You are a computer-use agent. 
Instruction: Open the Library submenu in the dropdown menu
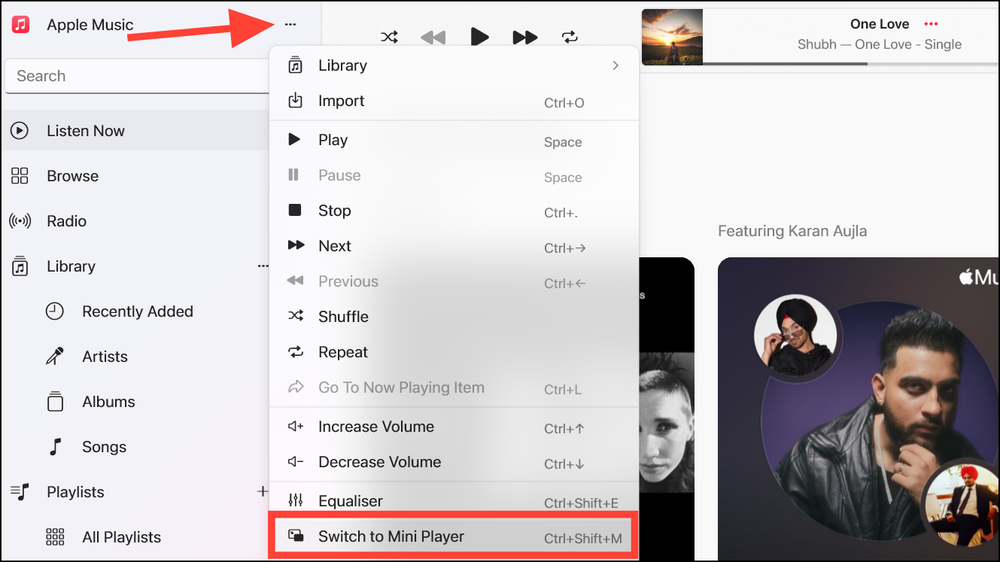click(453, 66)
